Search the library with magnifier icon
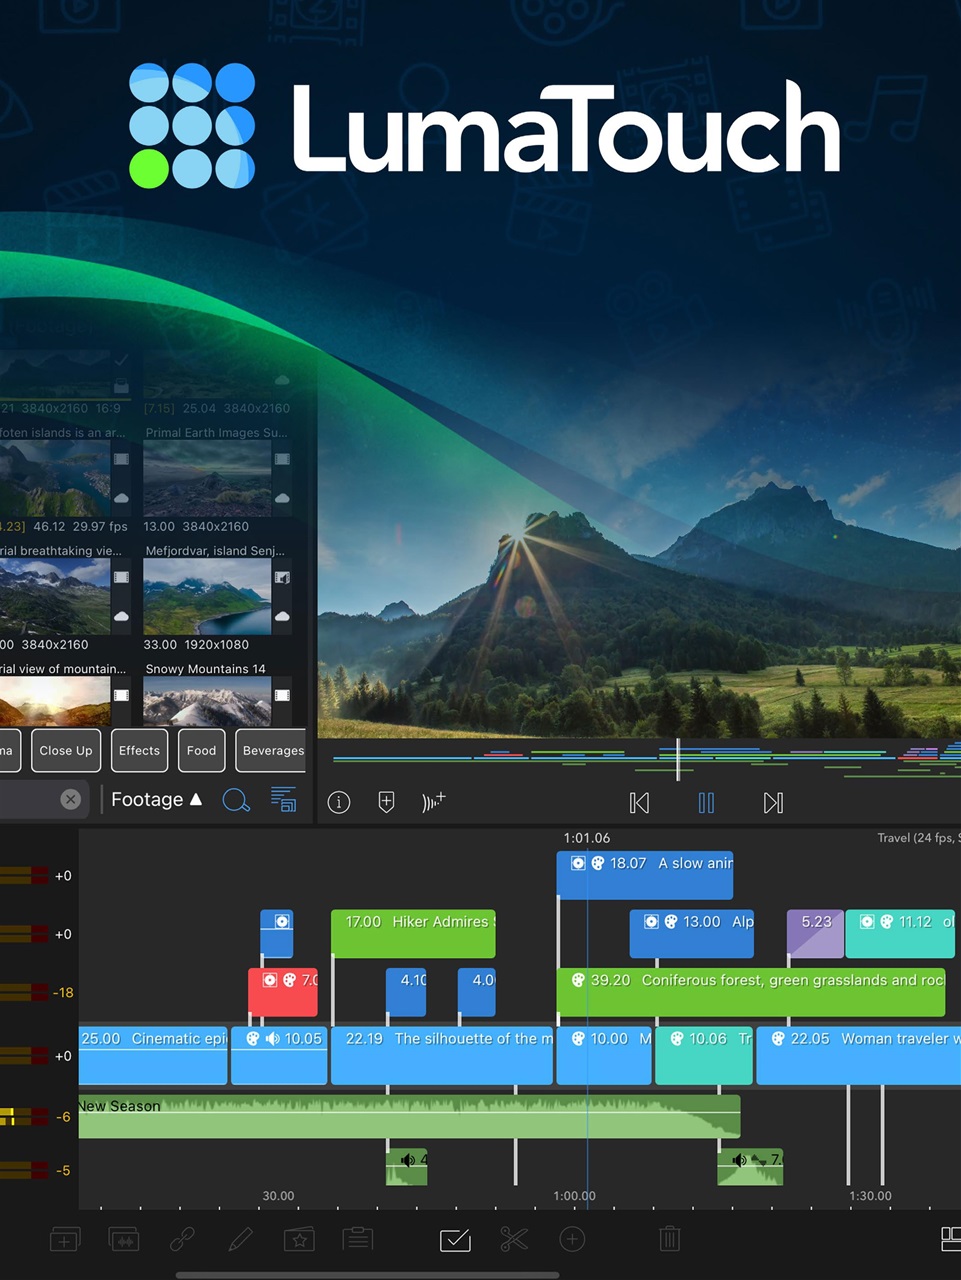The image size is (961, 1280). 236,800
